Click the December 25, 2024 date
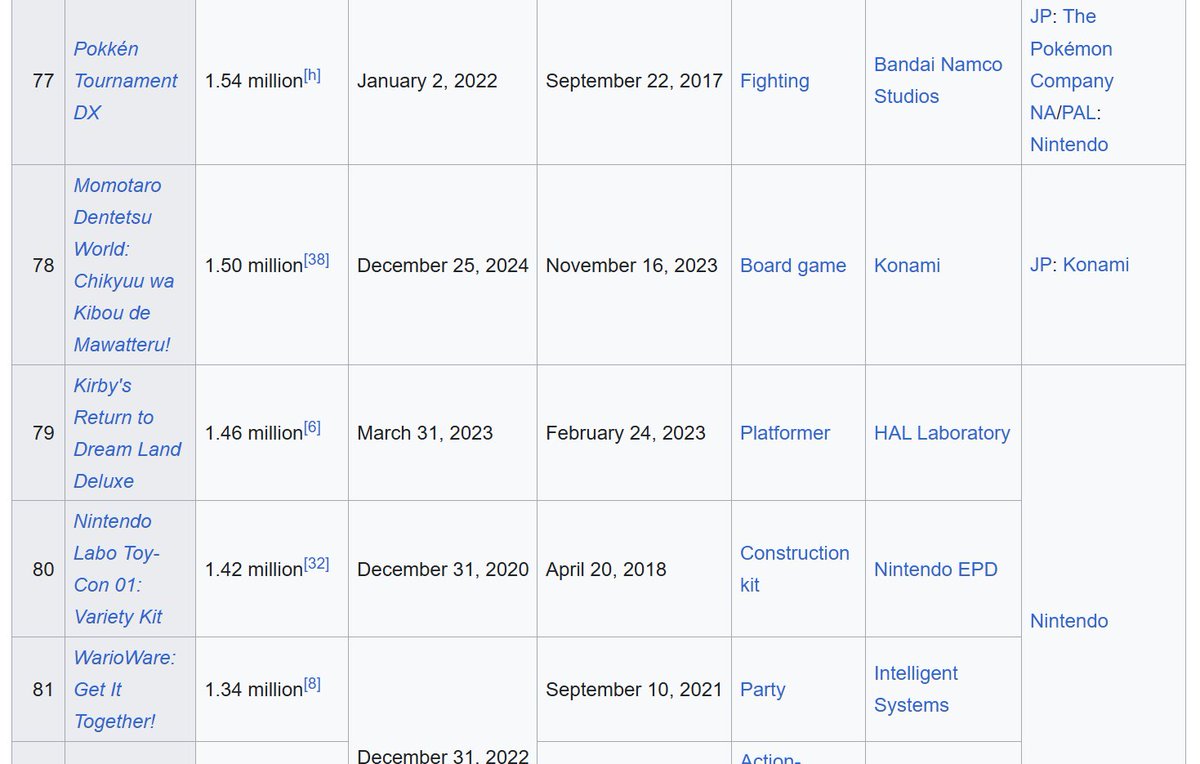1200x764 pixels. click(443, 266)
